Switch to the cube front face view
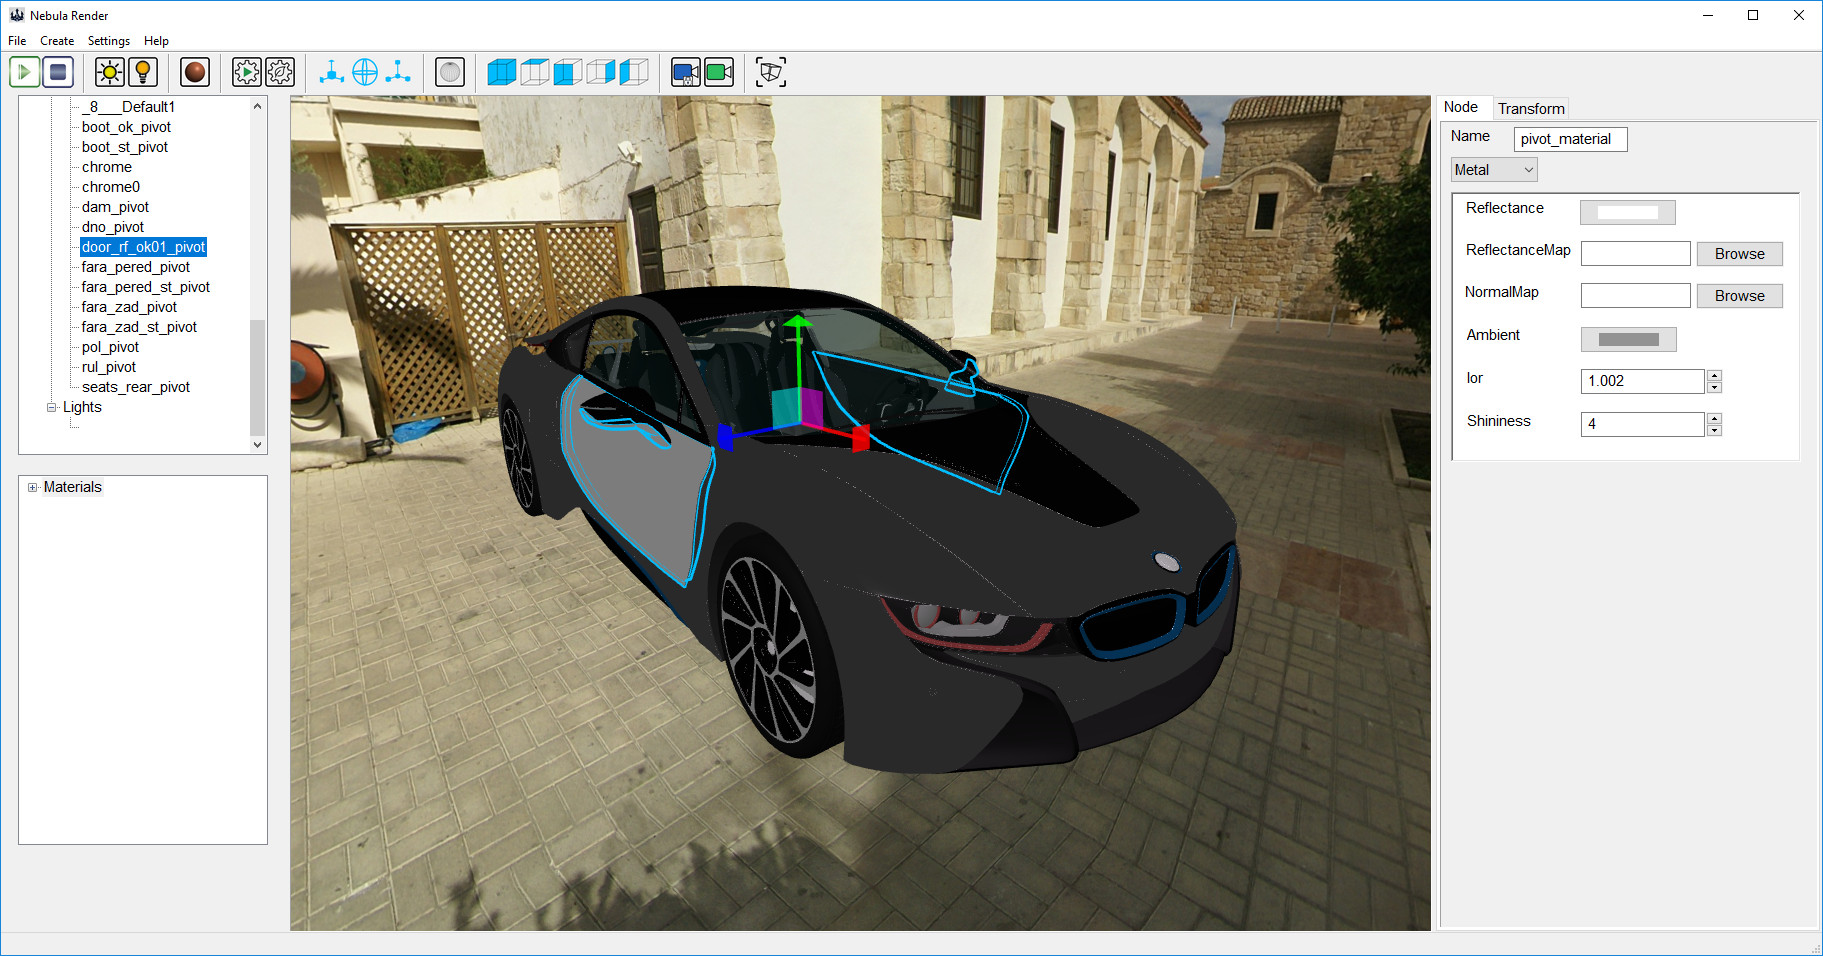 pos(568,72)
